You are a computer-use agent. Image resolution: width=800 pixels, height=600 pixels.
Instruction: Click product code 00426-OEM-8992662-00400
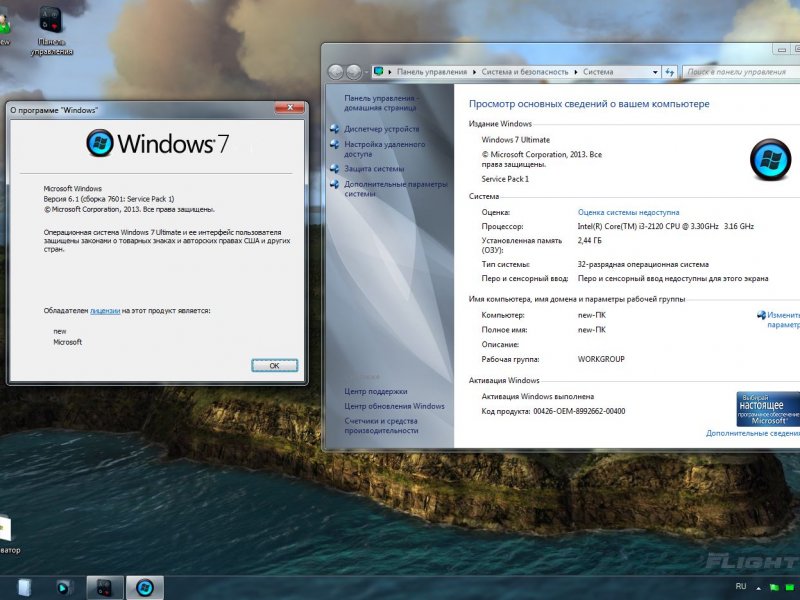point(579,411)
